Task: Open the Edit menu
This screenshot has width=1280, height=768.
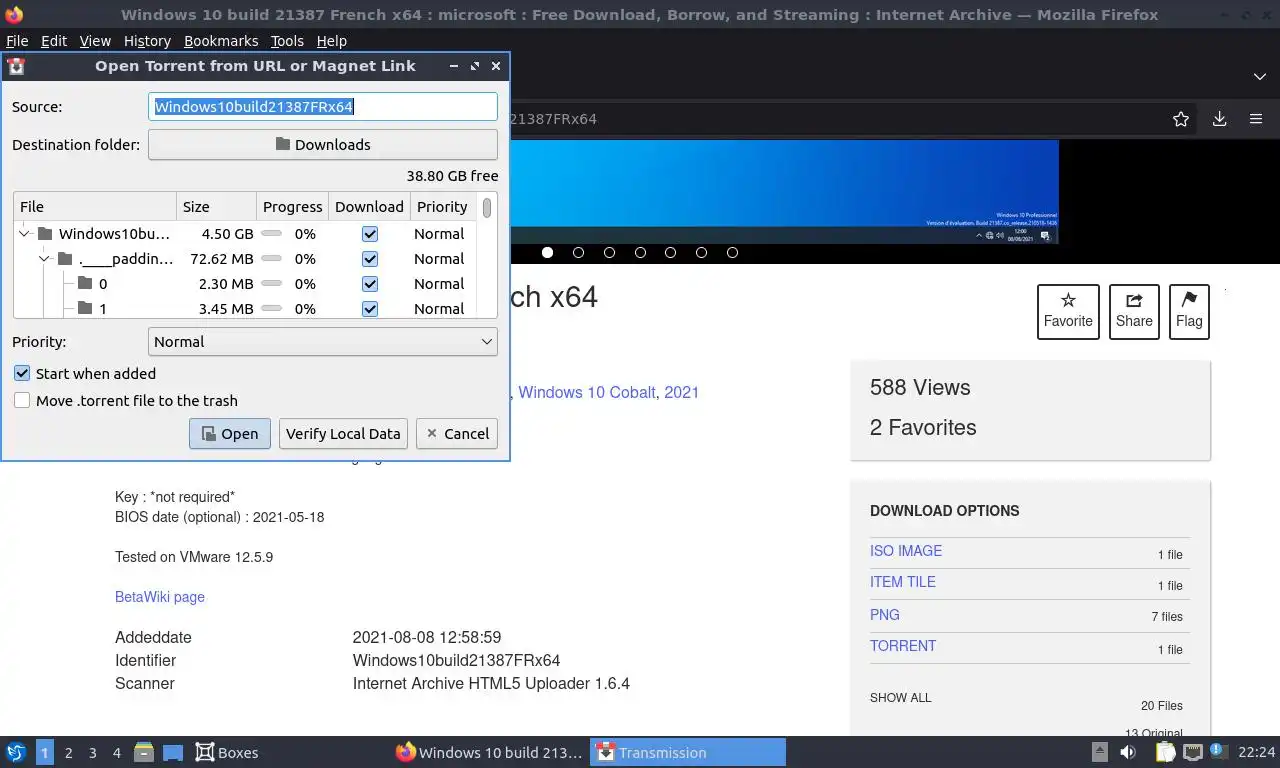Action: (x=54, y=41)
